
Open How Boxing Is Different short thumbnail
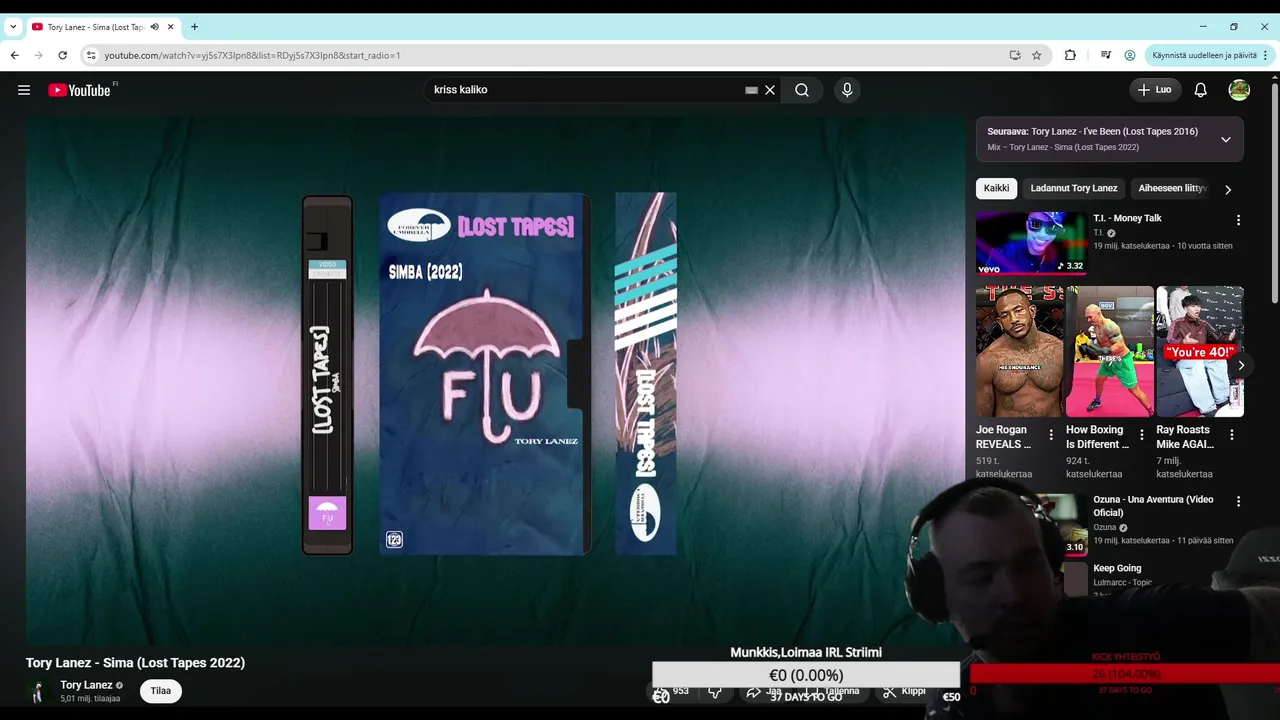pyautogui.click(x=1109, y=351)
